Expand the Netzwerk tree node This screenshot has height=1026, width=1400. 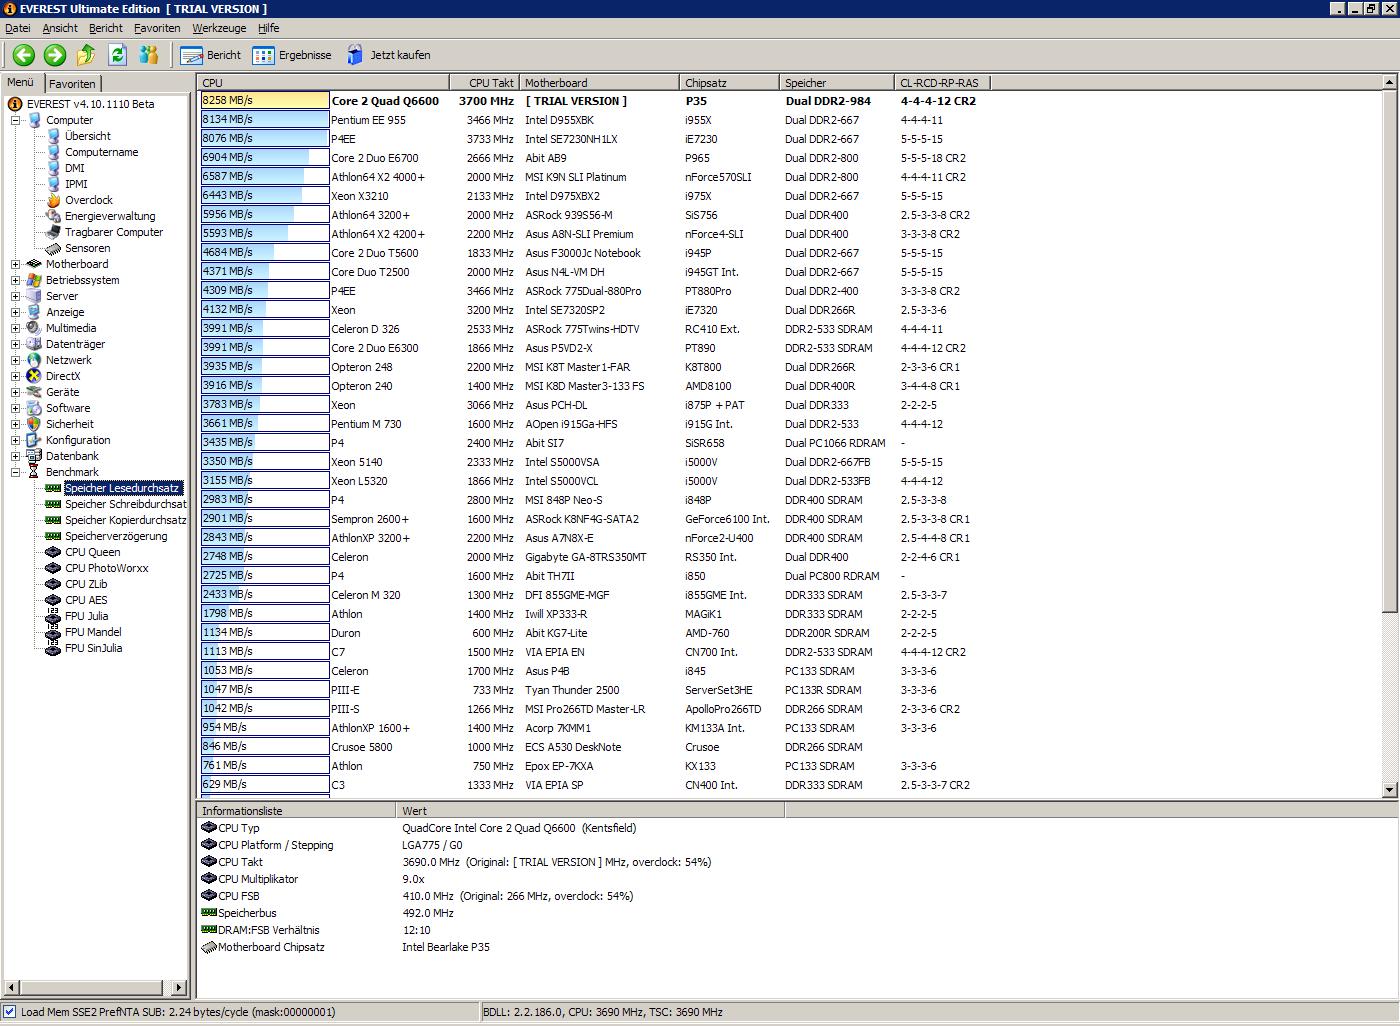click(16, 360)
